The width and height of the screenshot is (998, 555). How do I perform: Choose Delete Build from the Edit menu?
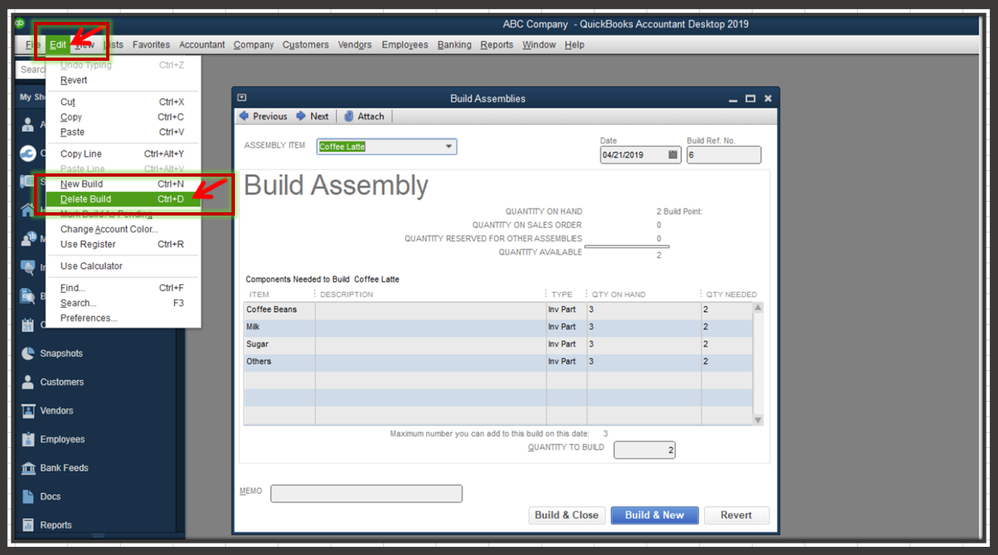coord(122,199)
